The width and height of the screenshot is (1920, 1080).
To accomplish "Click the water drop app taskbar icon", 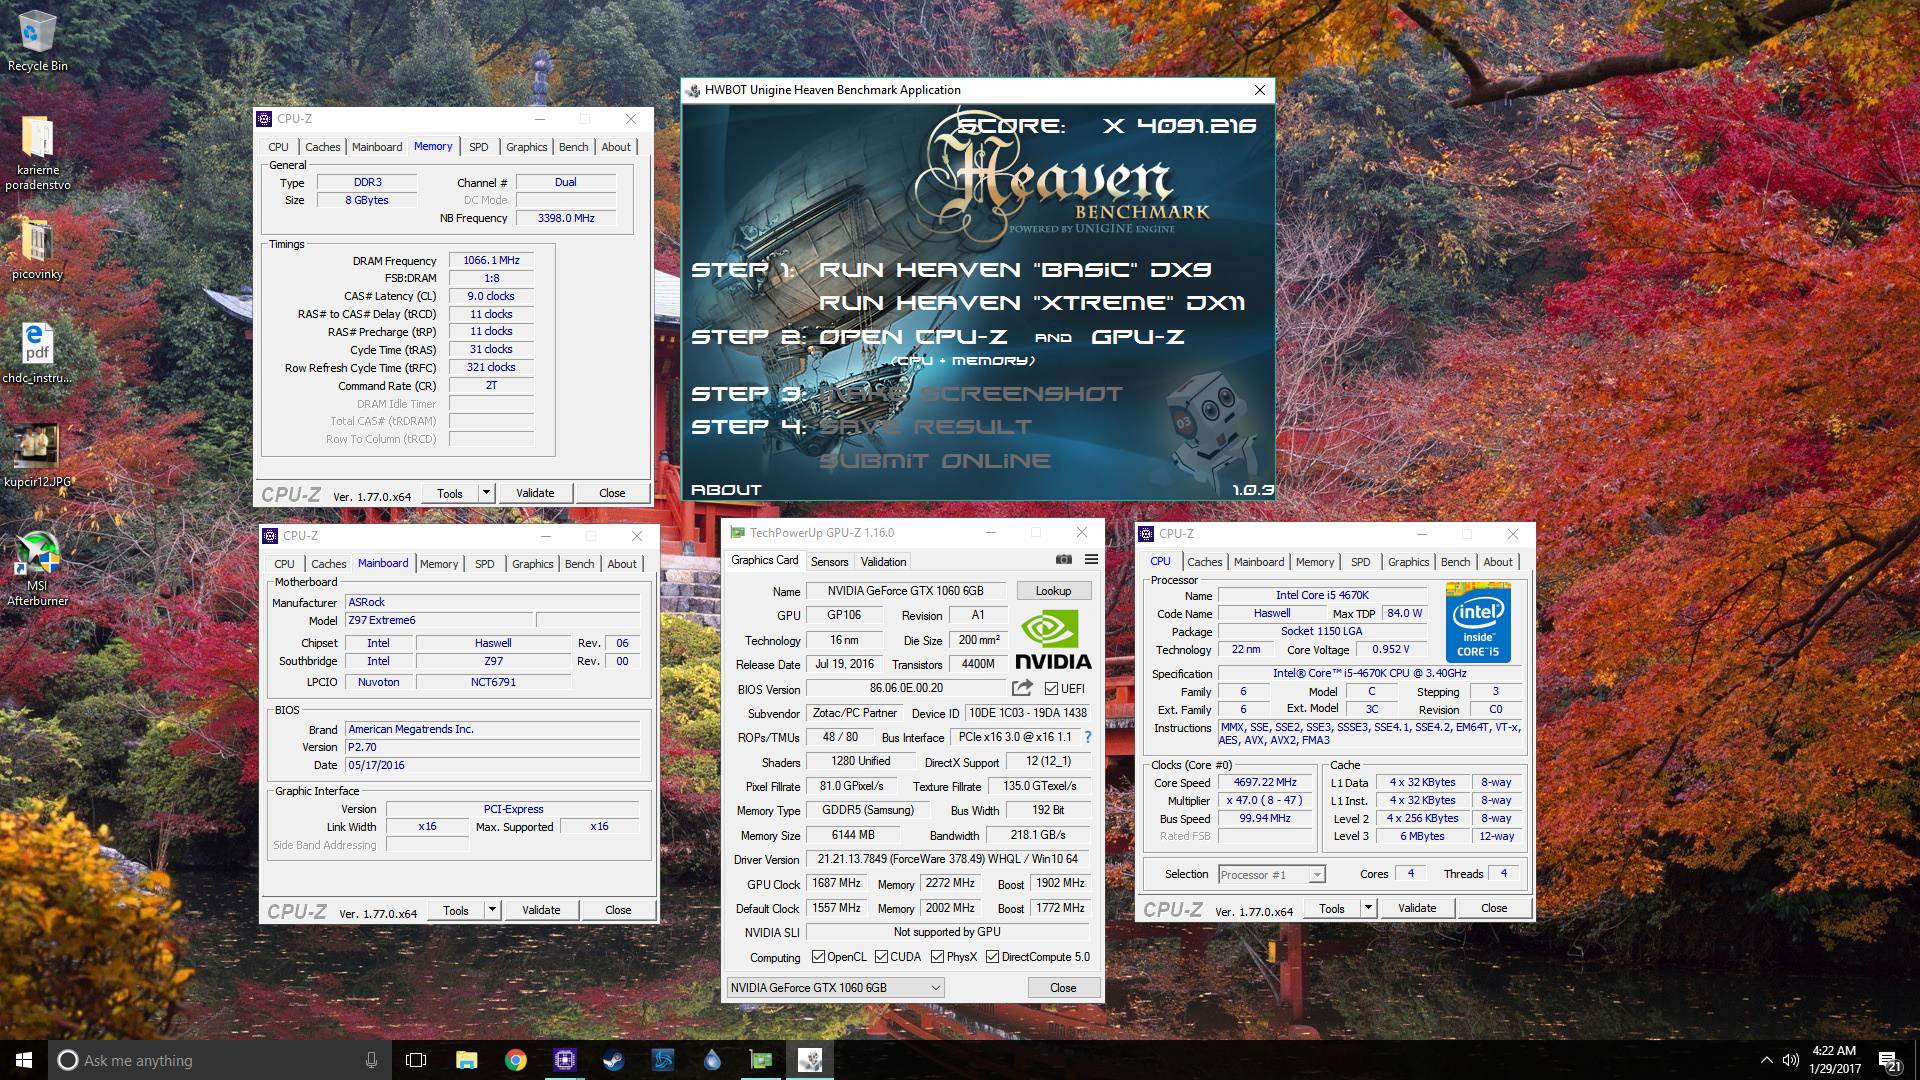I will coord(711,1060).
